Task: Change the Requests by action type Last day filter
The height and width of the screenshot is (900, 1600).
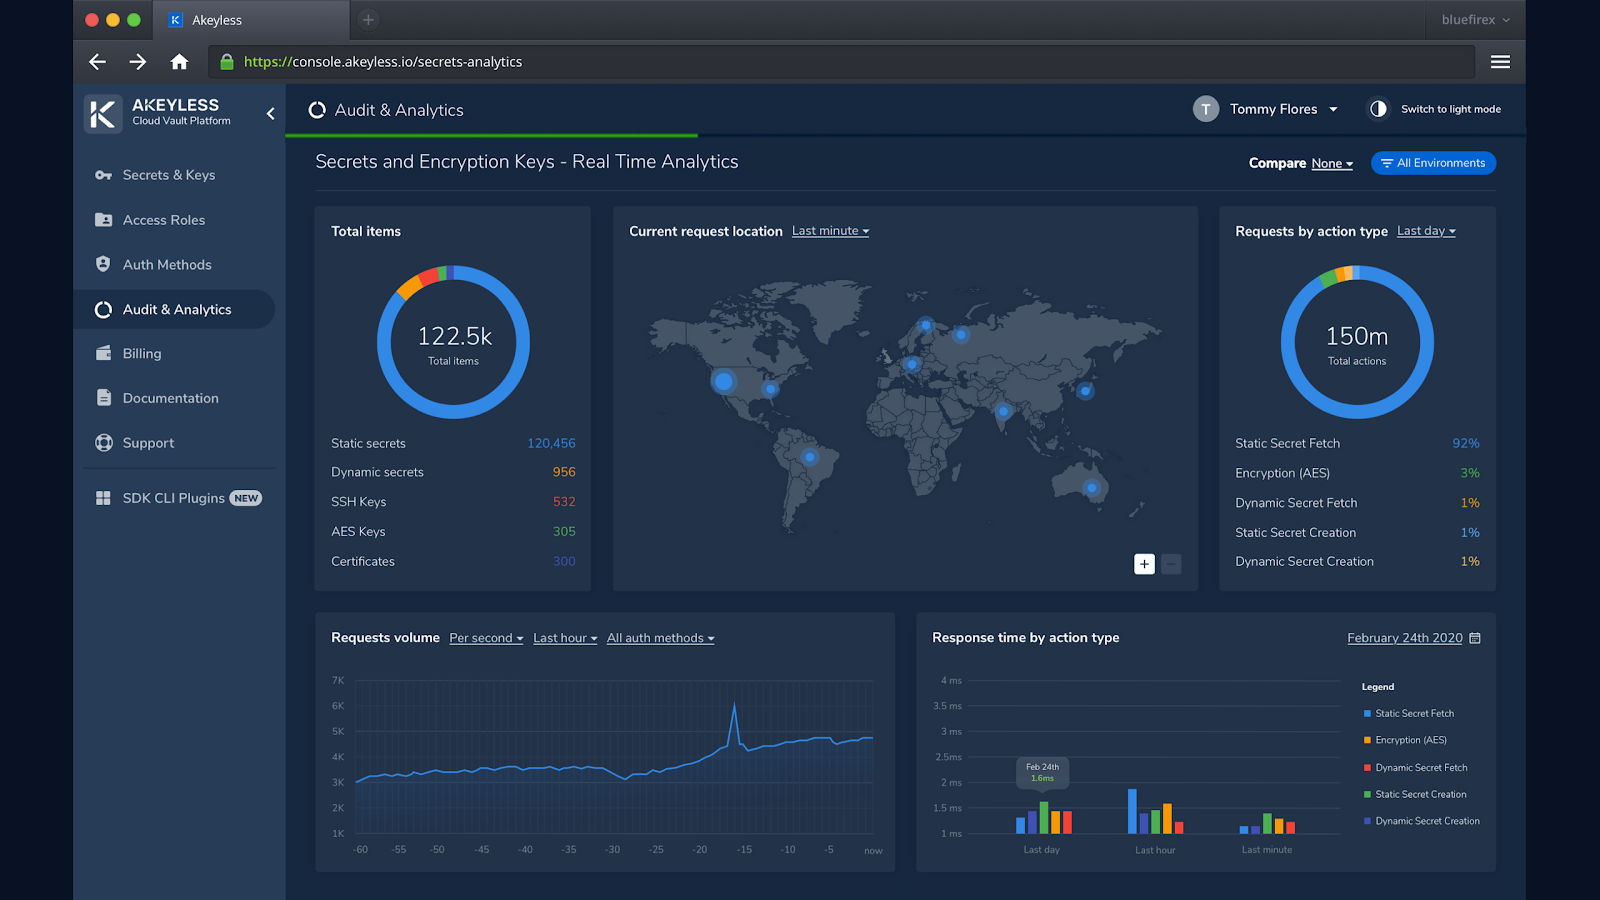Action: [1424, 231]
